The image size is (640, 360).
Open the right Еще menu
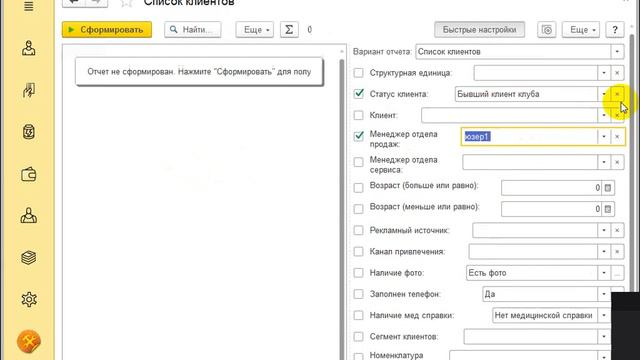pyautogui.click(x=581, y=30)
